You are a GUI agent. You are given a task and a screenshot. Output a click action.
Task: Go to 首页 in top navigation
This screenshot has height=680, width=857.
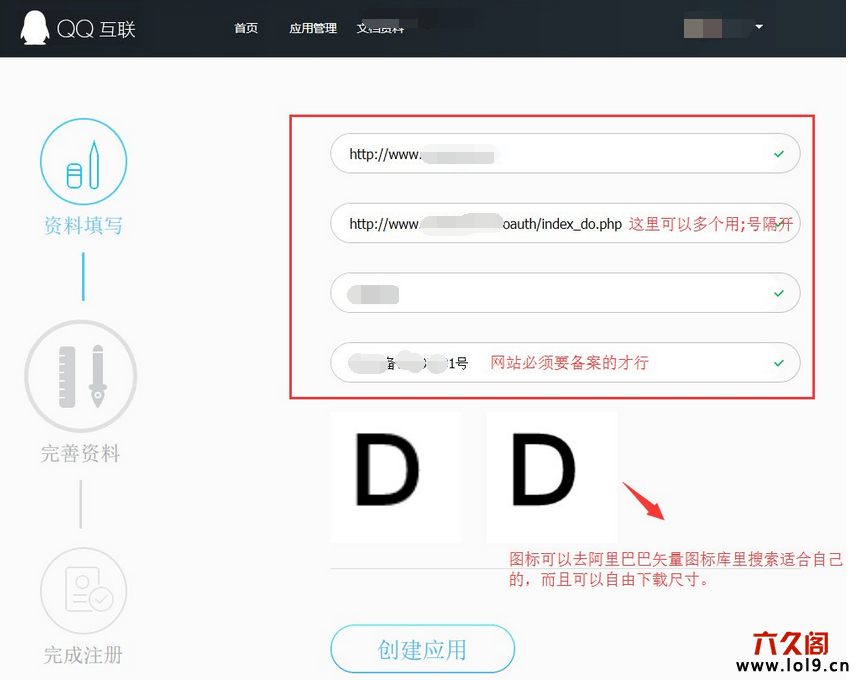pyautogui.click(x=246, y=28)
